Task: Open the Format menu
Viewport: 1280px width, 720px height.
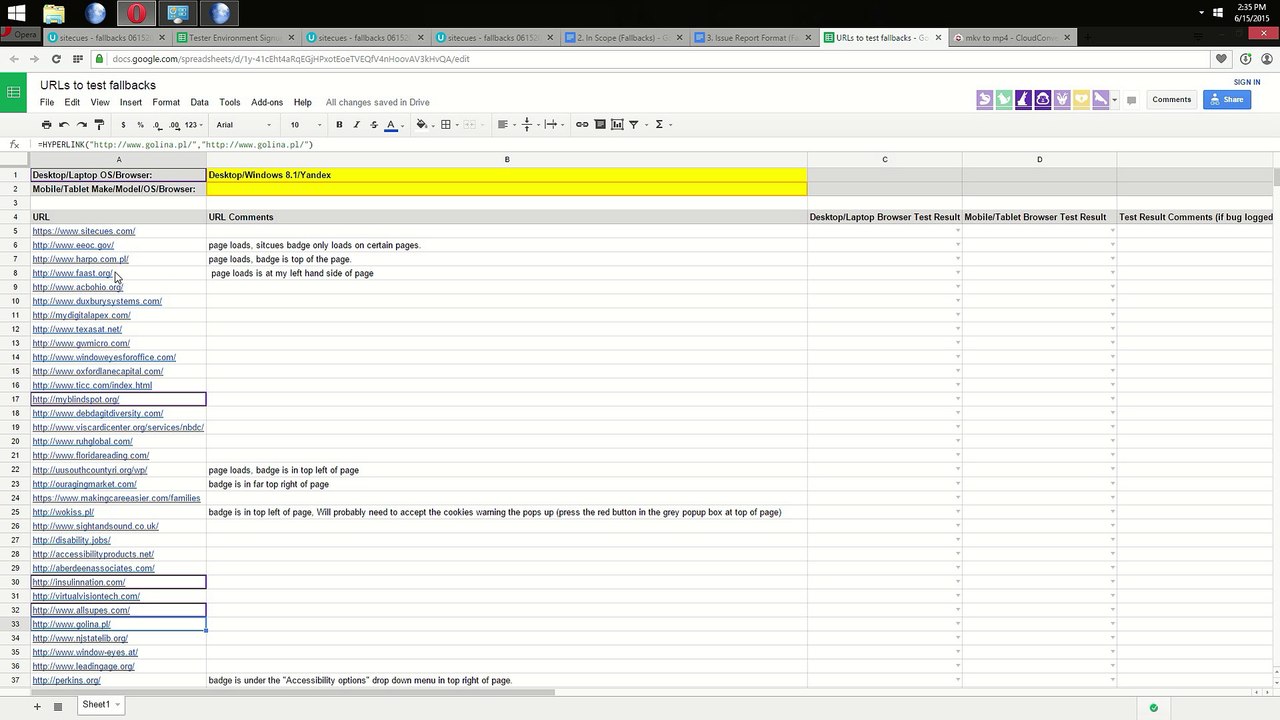Action: click(x=166, y=102)
